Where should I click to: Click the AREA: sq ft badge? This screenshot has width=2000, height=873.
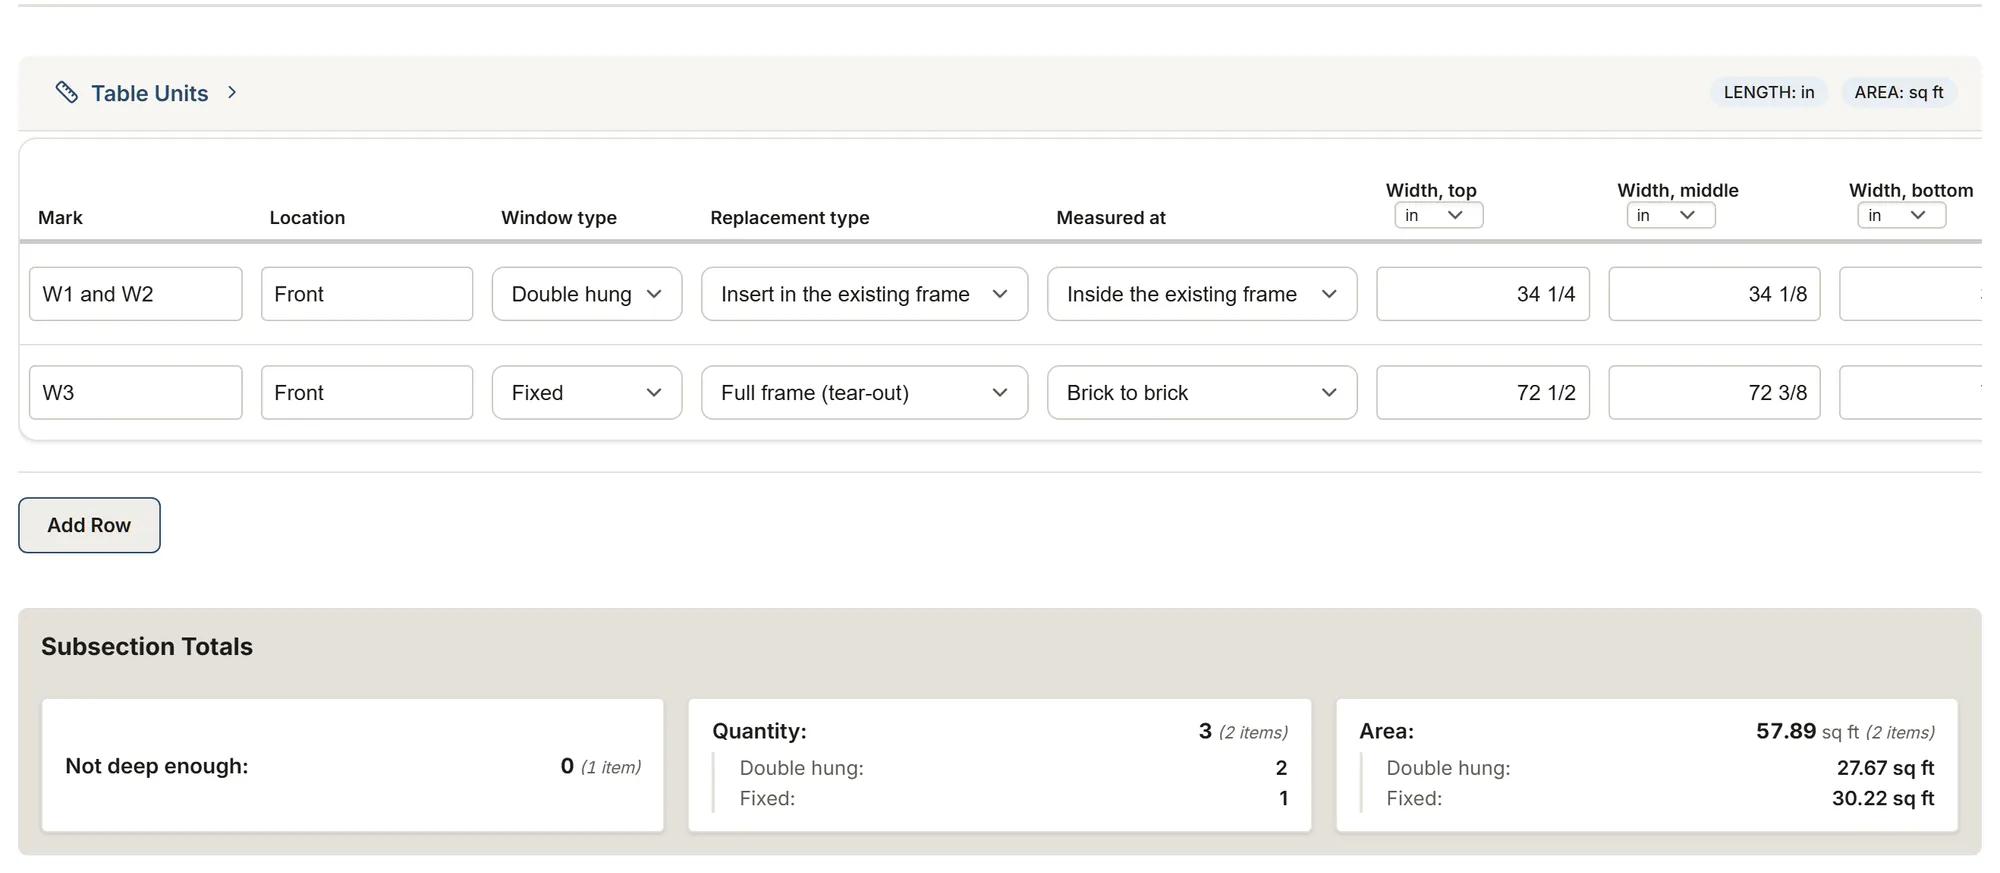pos(1898,92)
